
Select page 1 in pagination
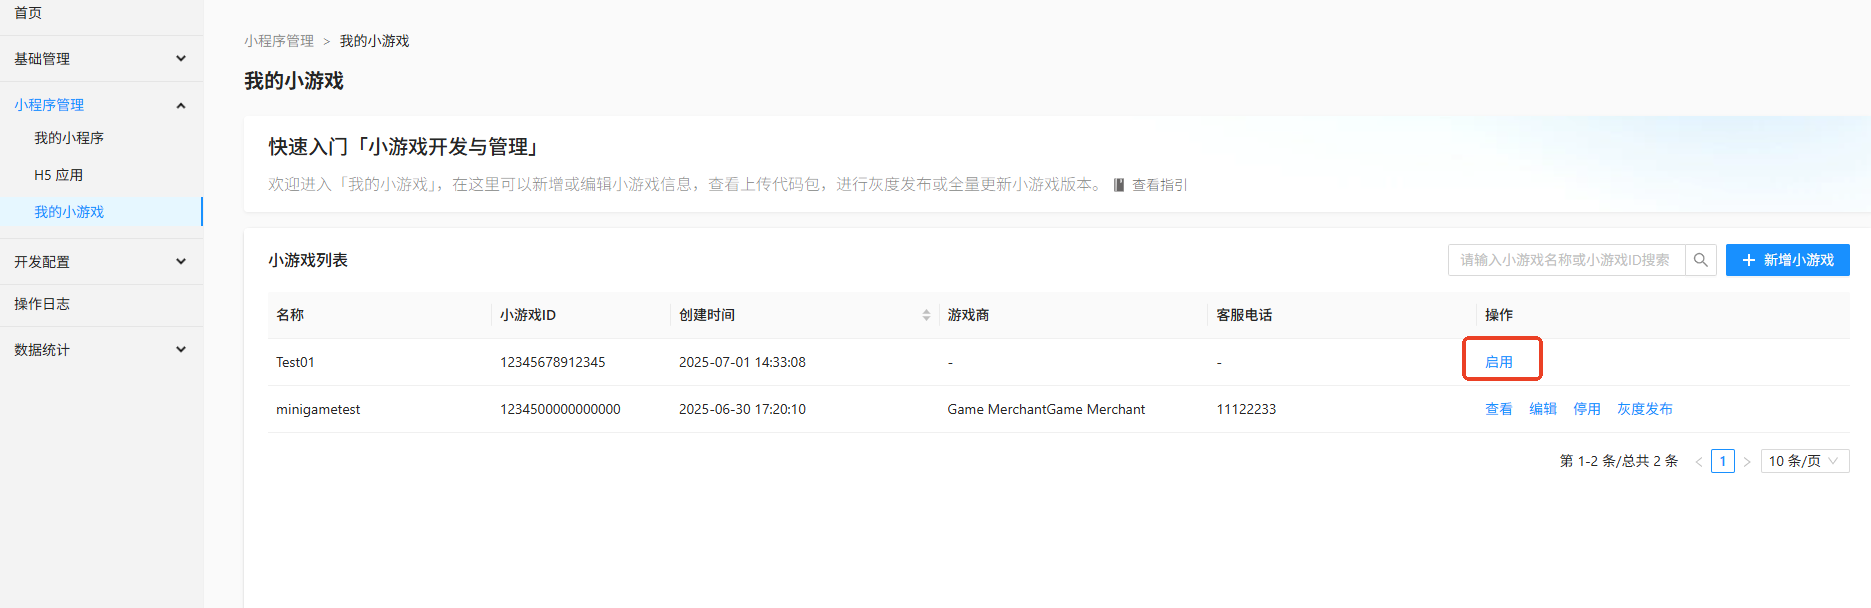tap(1722, 461)
